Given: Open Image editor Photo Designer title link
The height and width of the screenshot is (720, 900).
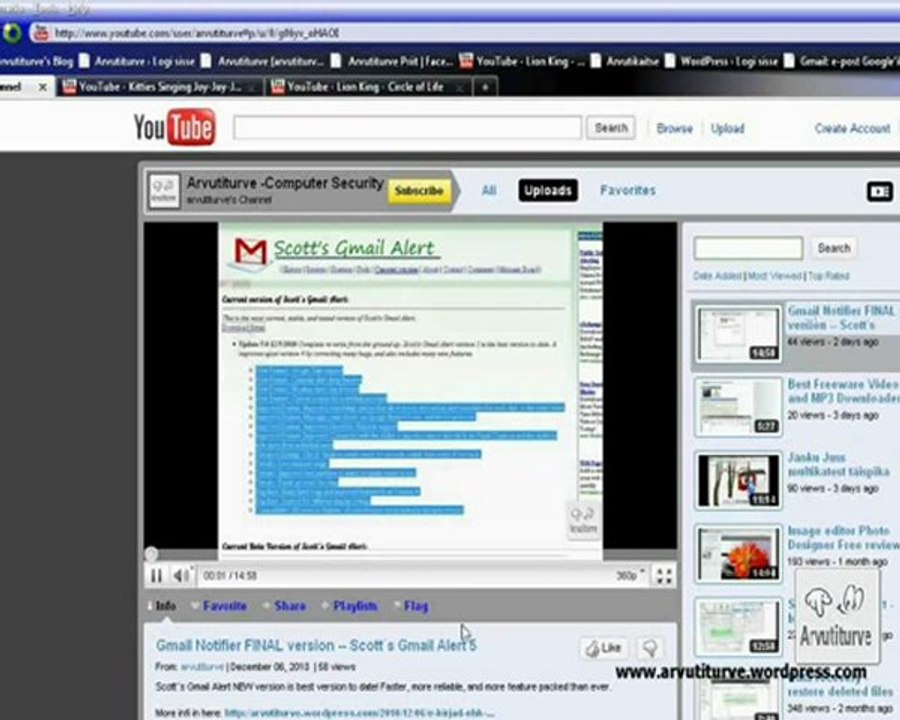Looking at the screenshot, I should (843, 537).
